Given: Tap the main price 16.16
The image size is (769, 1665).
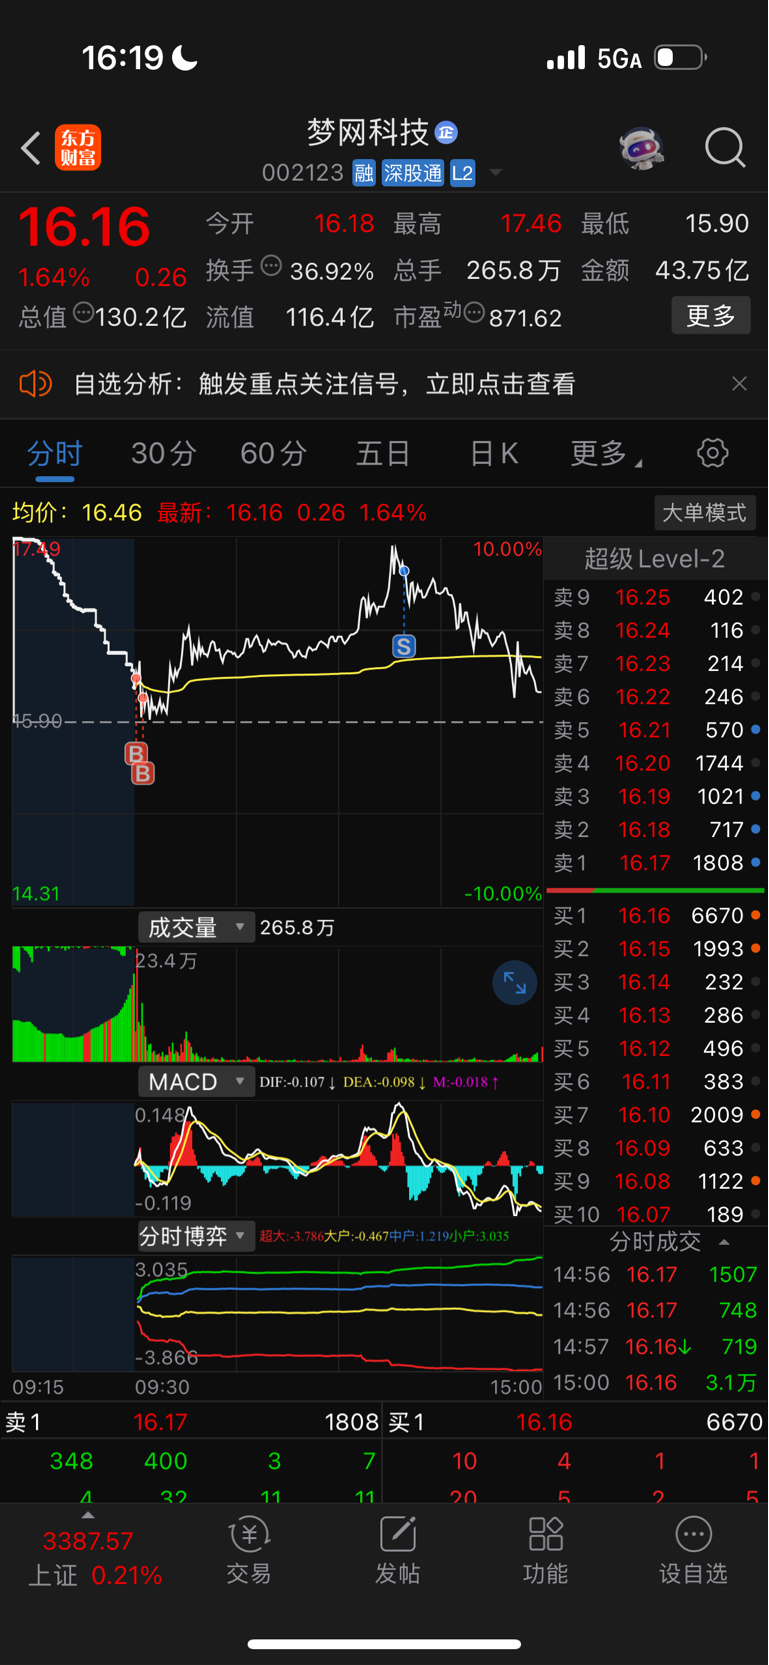Looking at the screenshot, I should pyautogui.click(x=85, y=227).
